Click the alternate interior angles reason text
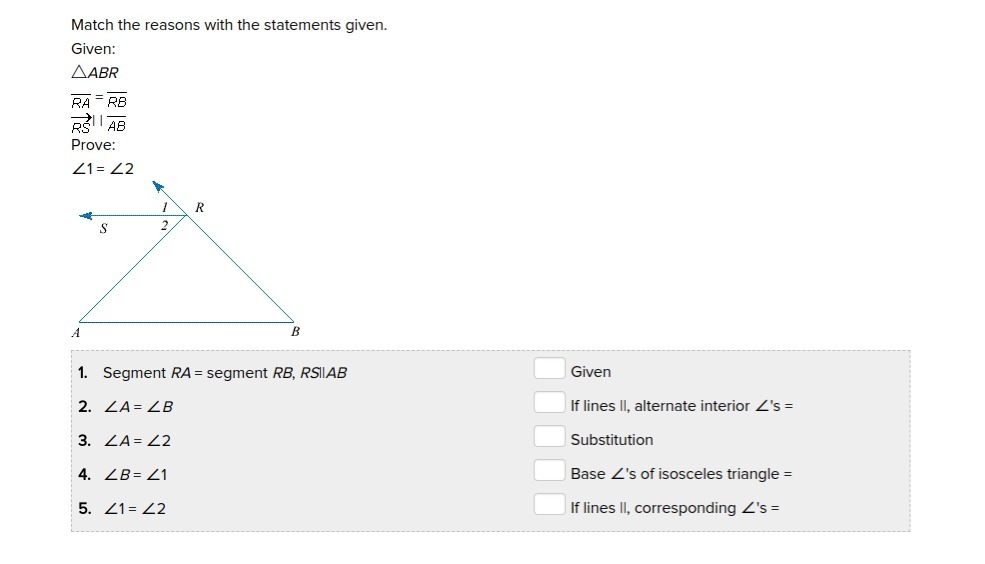The height and width of the screenshot is (564, 985). pyautogui.click(x=682, y=406)
